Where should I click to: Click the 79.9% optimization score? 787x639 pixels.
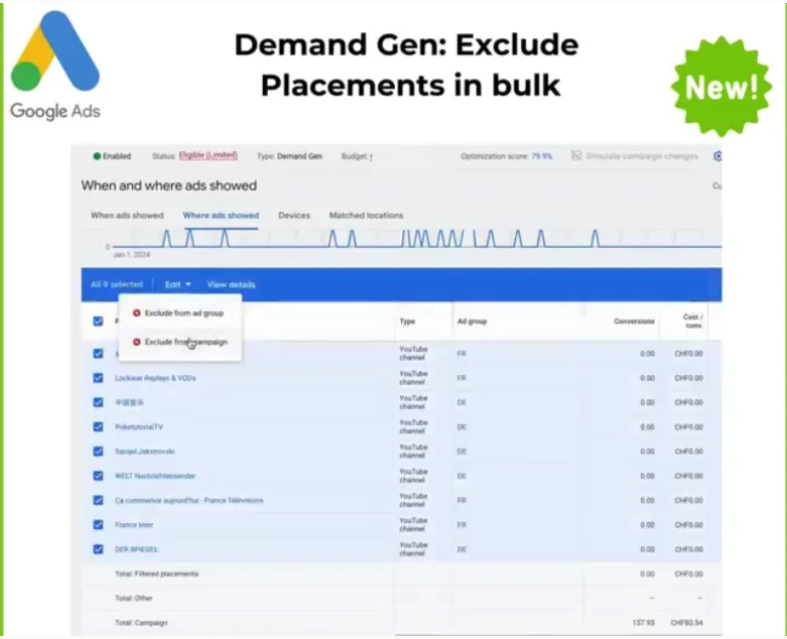tap(542, 156)
